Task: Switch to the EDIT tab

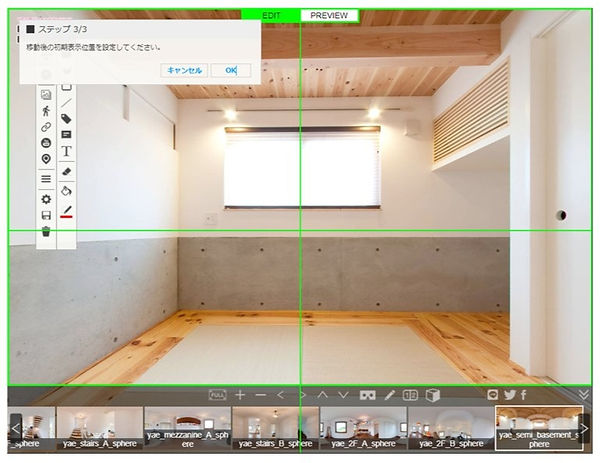Action: 271,16
